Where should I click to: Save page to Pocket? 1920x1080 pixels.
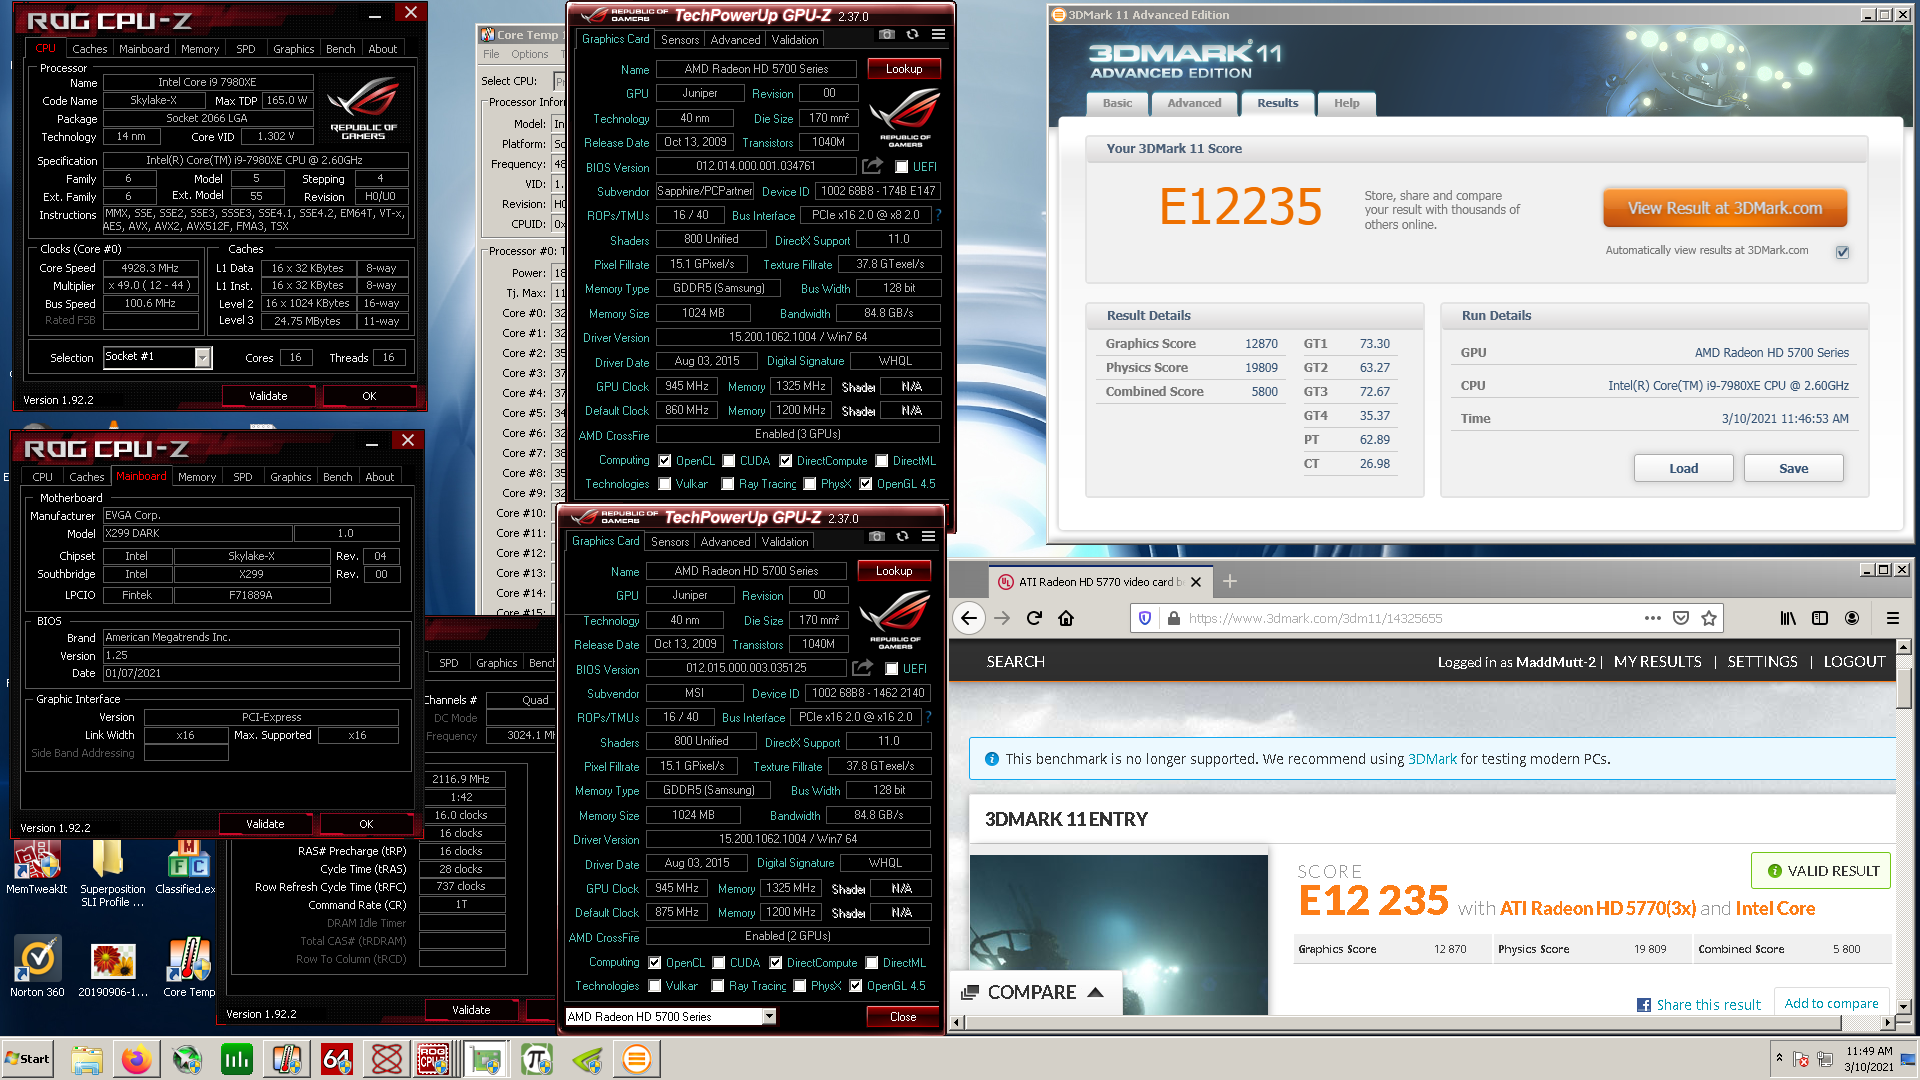point(1681,618)
